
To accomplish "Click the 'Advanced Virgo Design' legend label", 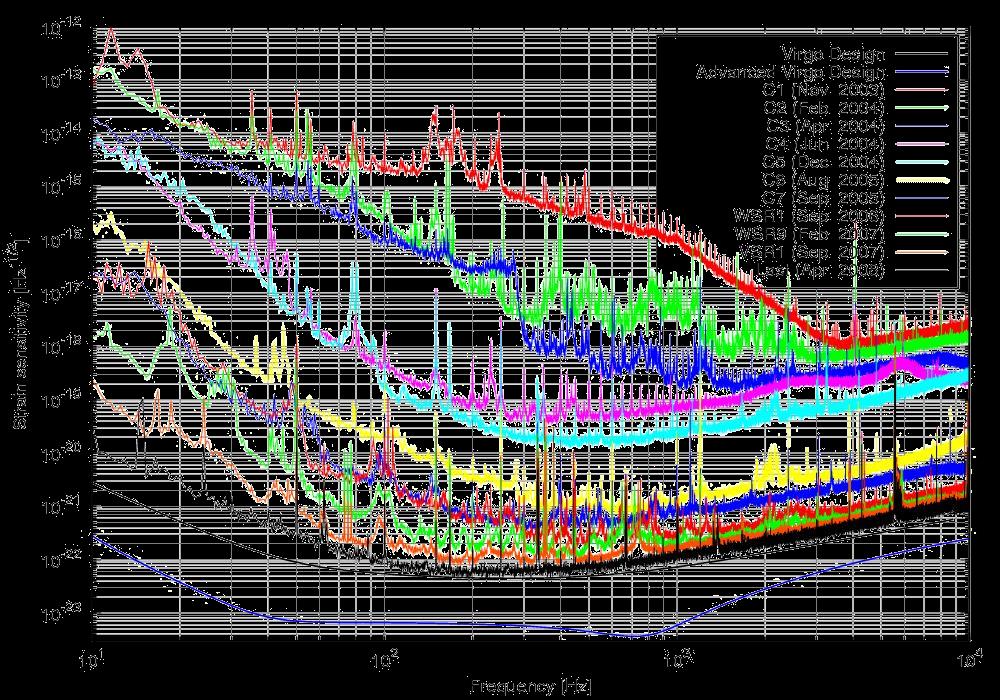I will (x=791, y=72).
